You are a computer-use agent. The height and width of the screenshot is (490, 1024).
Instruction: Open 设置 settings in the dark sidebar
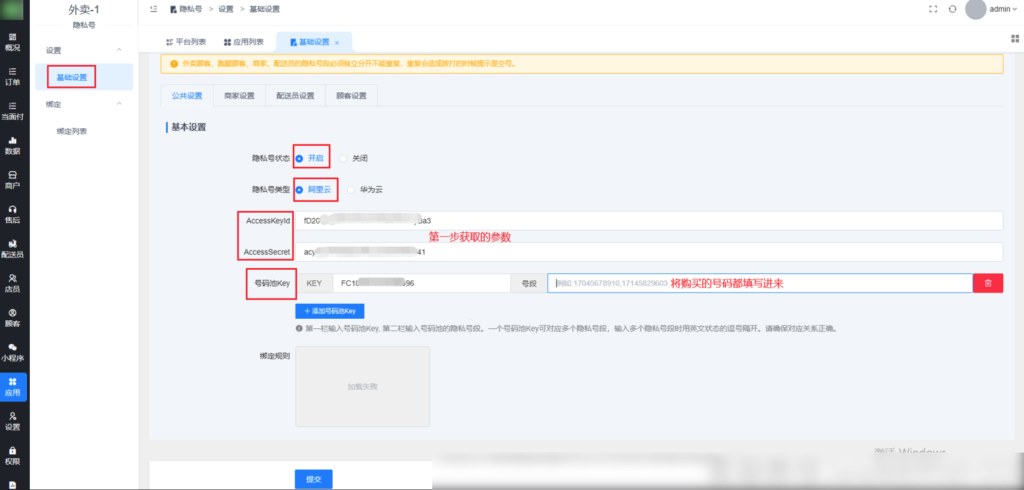[13, 421]
